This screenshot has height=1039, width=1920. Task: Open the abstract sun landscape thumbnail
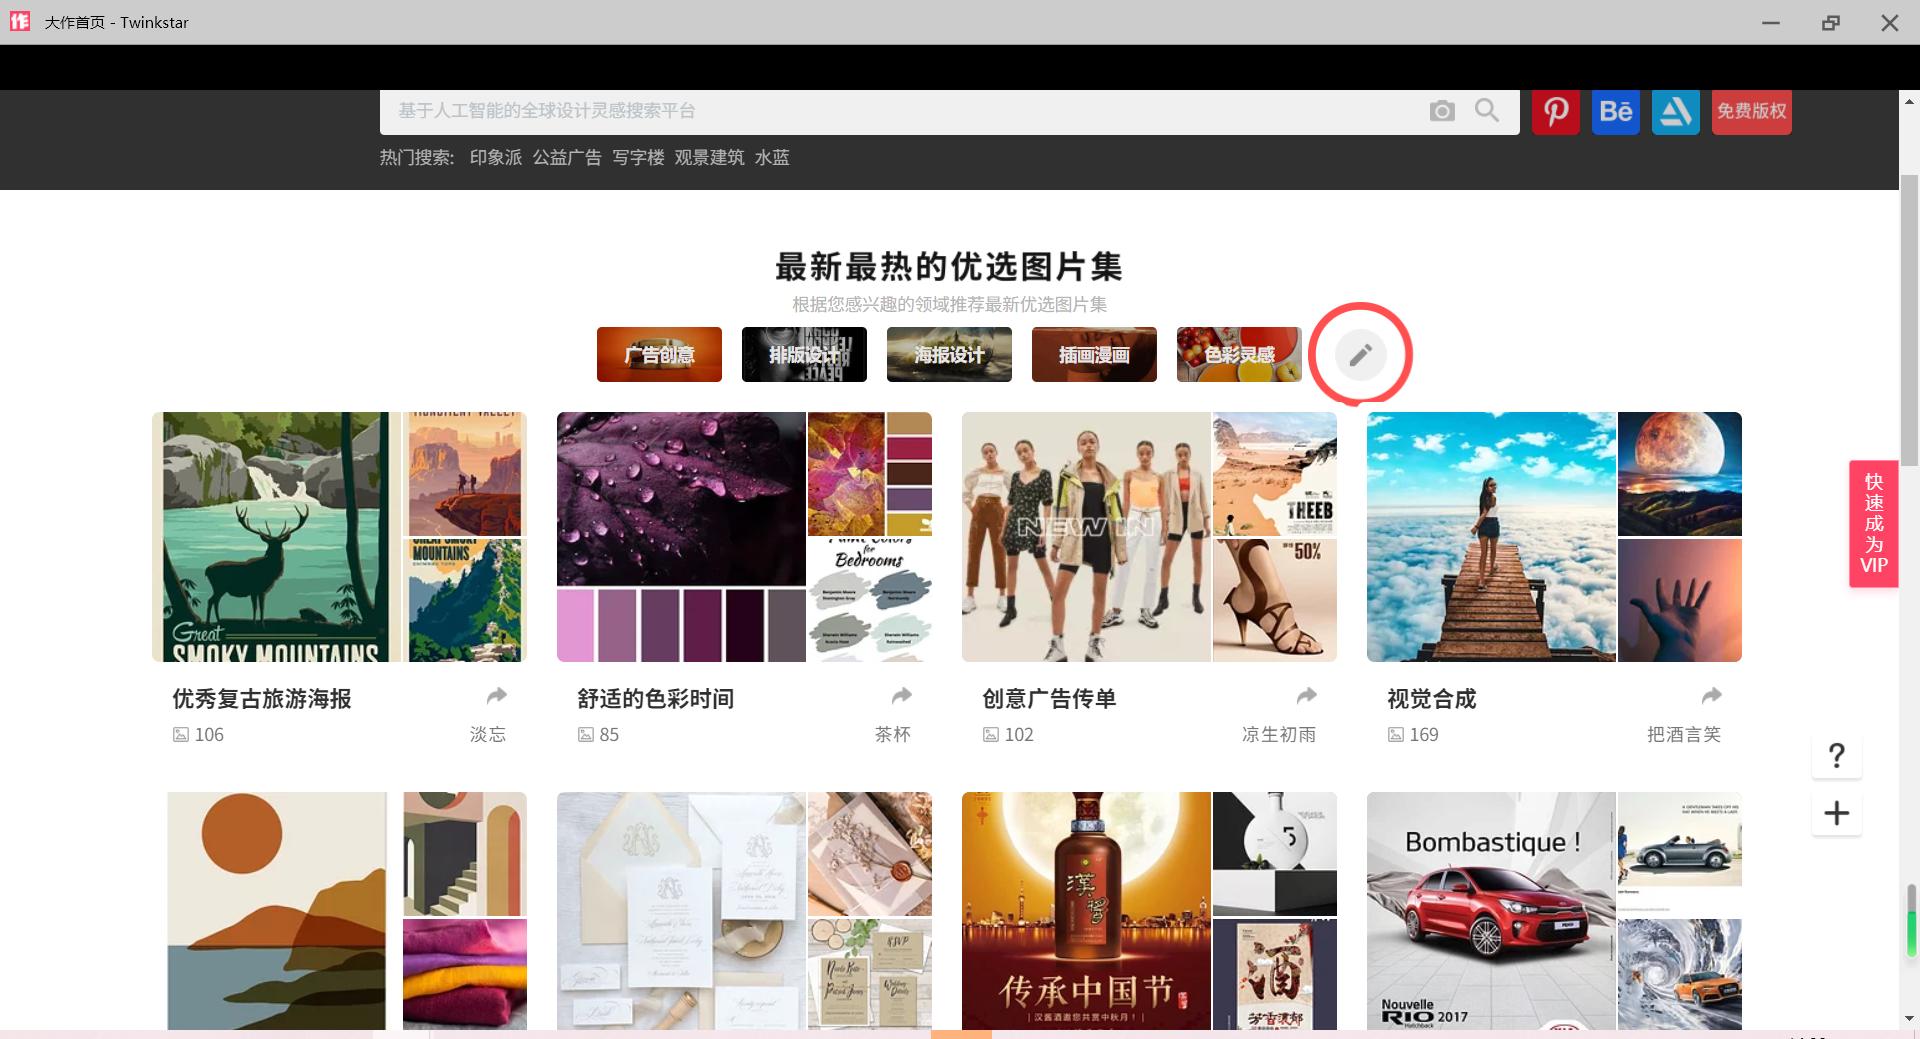(276, 911)
